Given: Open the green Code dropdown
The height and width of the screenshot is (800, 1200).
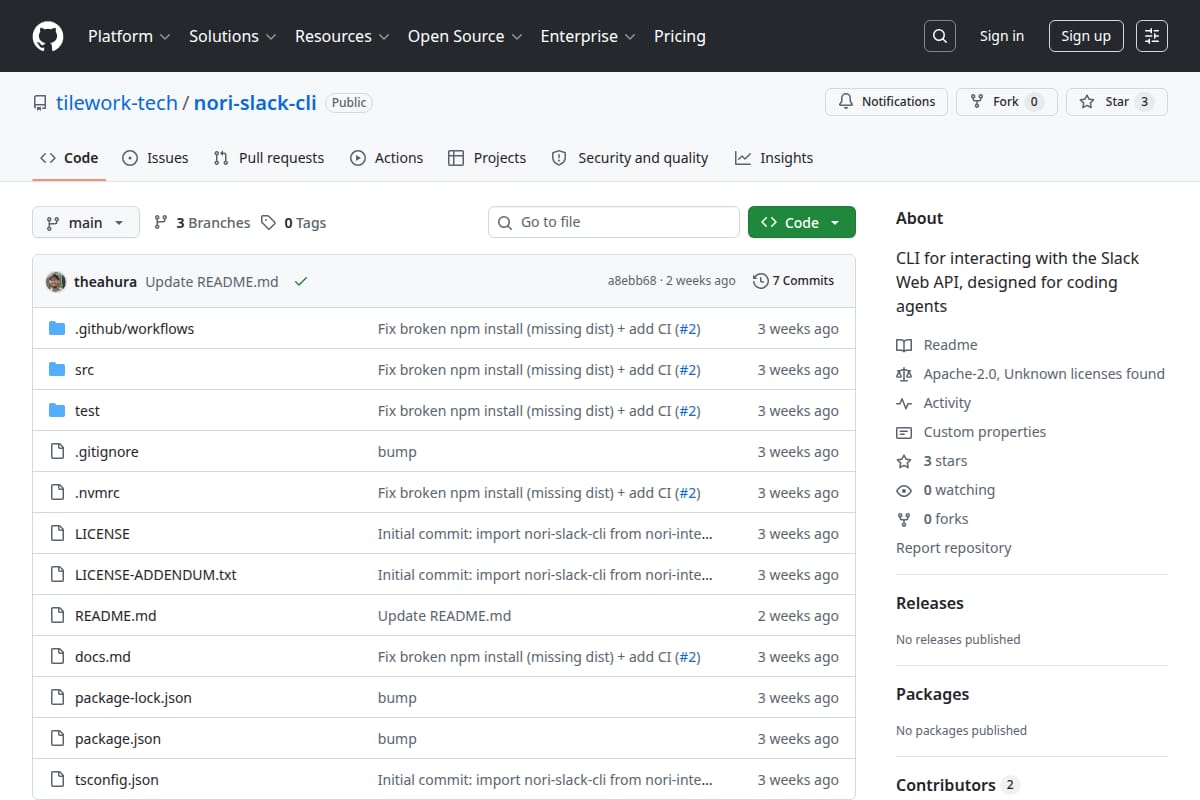Looking at the screenshot, I should click(801, 223).
